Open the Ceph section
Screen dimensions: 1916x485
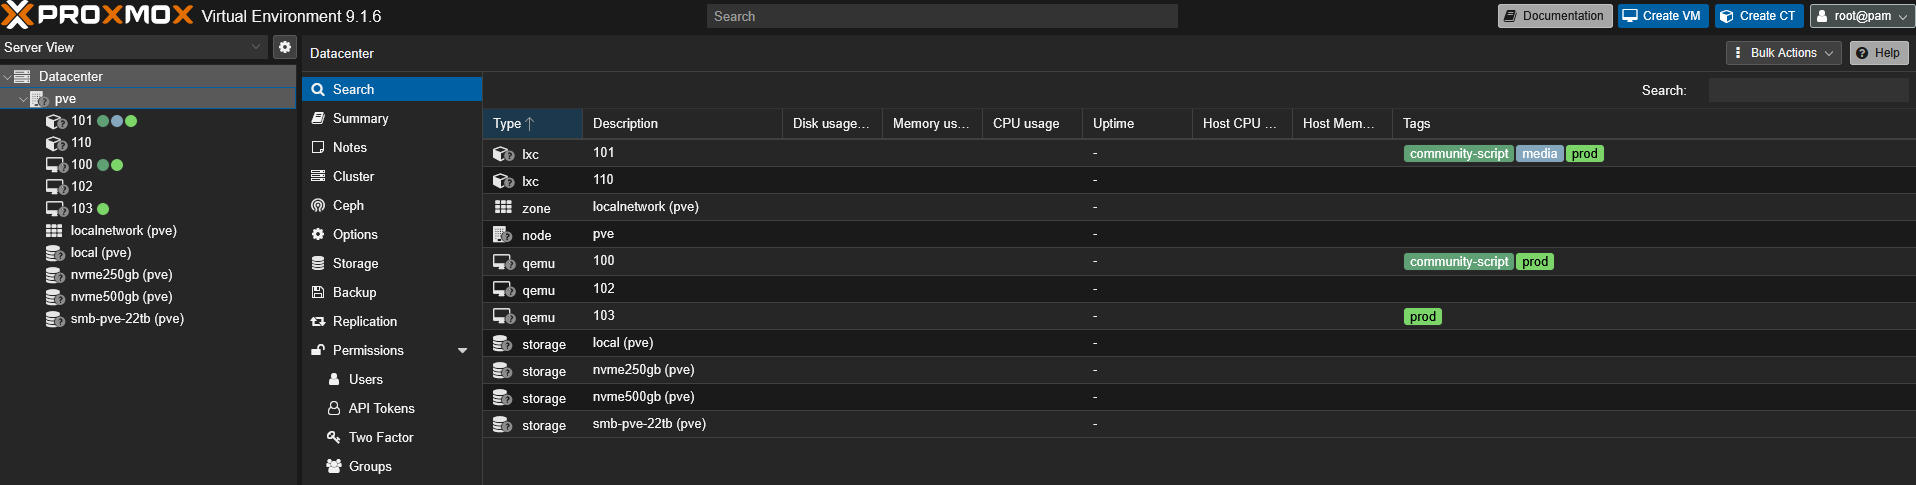[x=392, y=205]
